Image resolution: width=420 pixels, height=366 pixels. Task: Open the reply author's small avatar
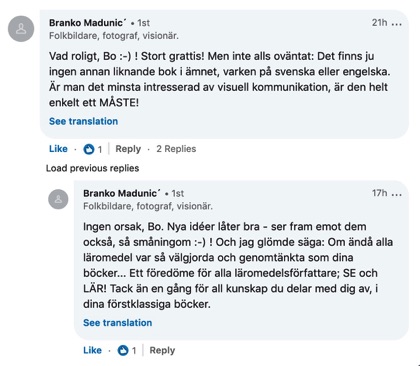(58, 199)
